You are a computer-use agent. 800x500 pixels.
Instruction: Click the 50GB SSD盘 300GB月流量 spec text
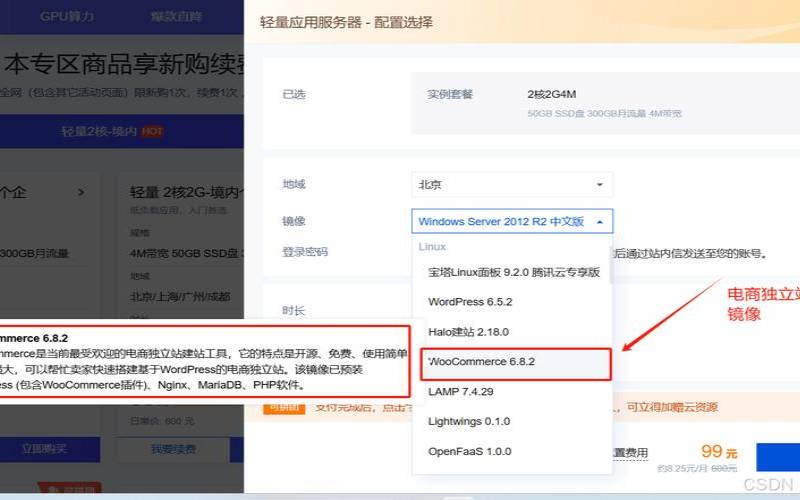pos(605,113)
